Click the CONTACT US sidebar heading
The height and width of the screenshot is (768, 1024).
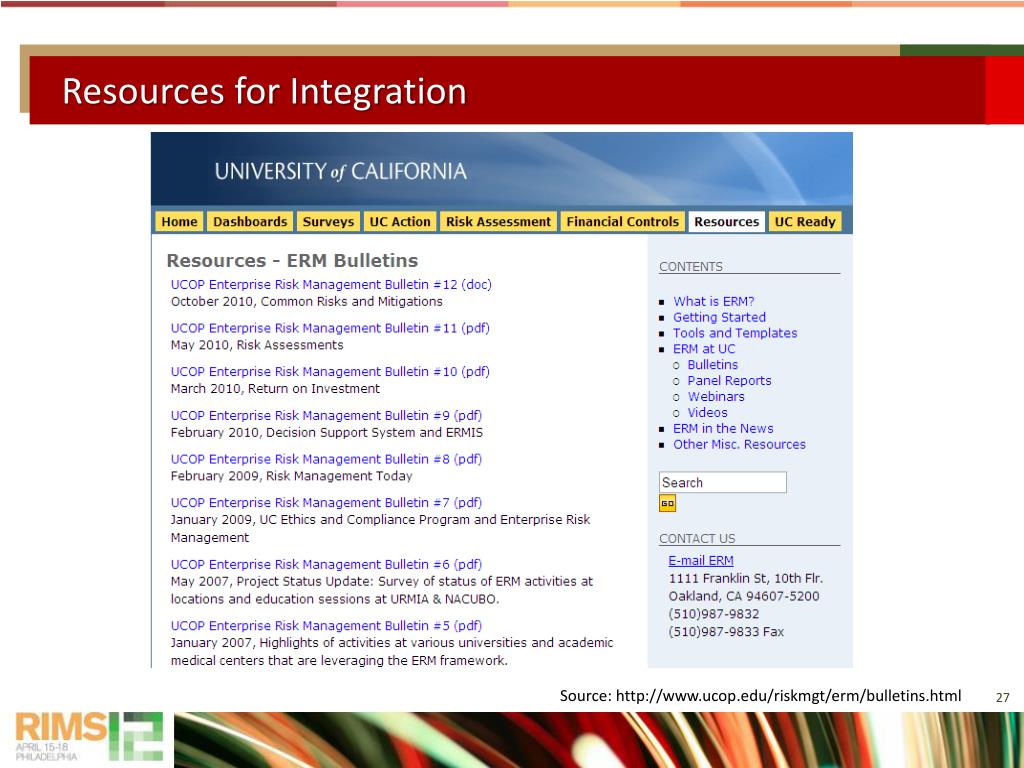click(697, 538)
